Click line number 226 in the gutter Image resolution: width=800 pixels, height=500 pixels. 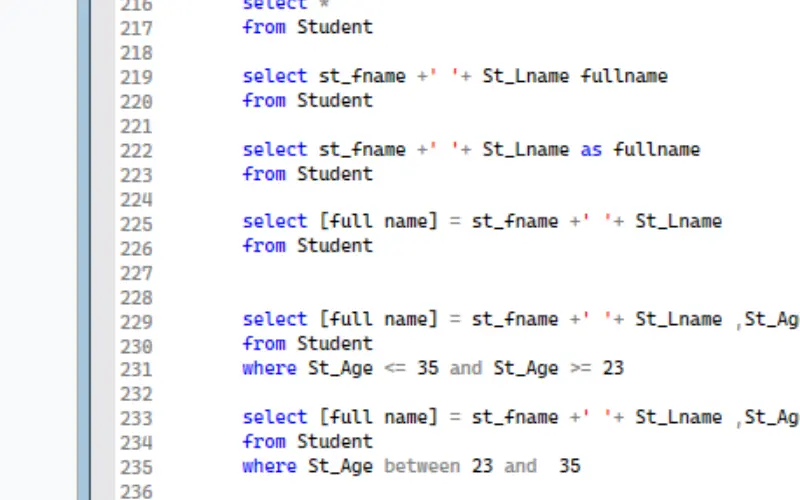136,249
